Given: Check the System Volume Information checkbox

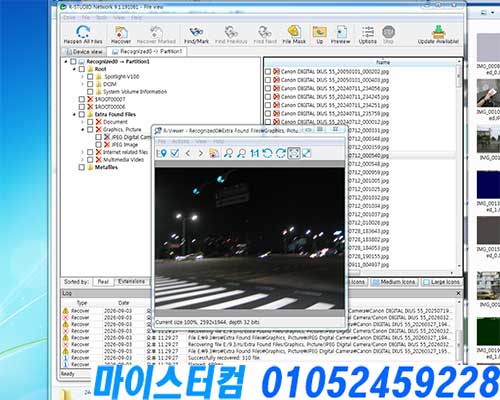Looking at the screenshot, I should (90, 92).
